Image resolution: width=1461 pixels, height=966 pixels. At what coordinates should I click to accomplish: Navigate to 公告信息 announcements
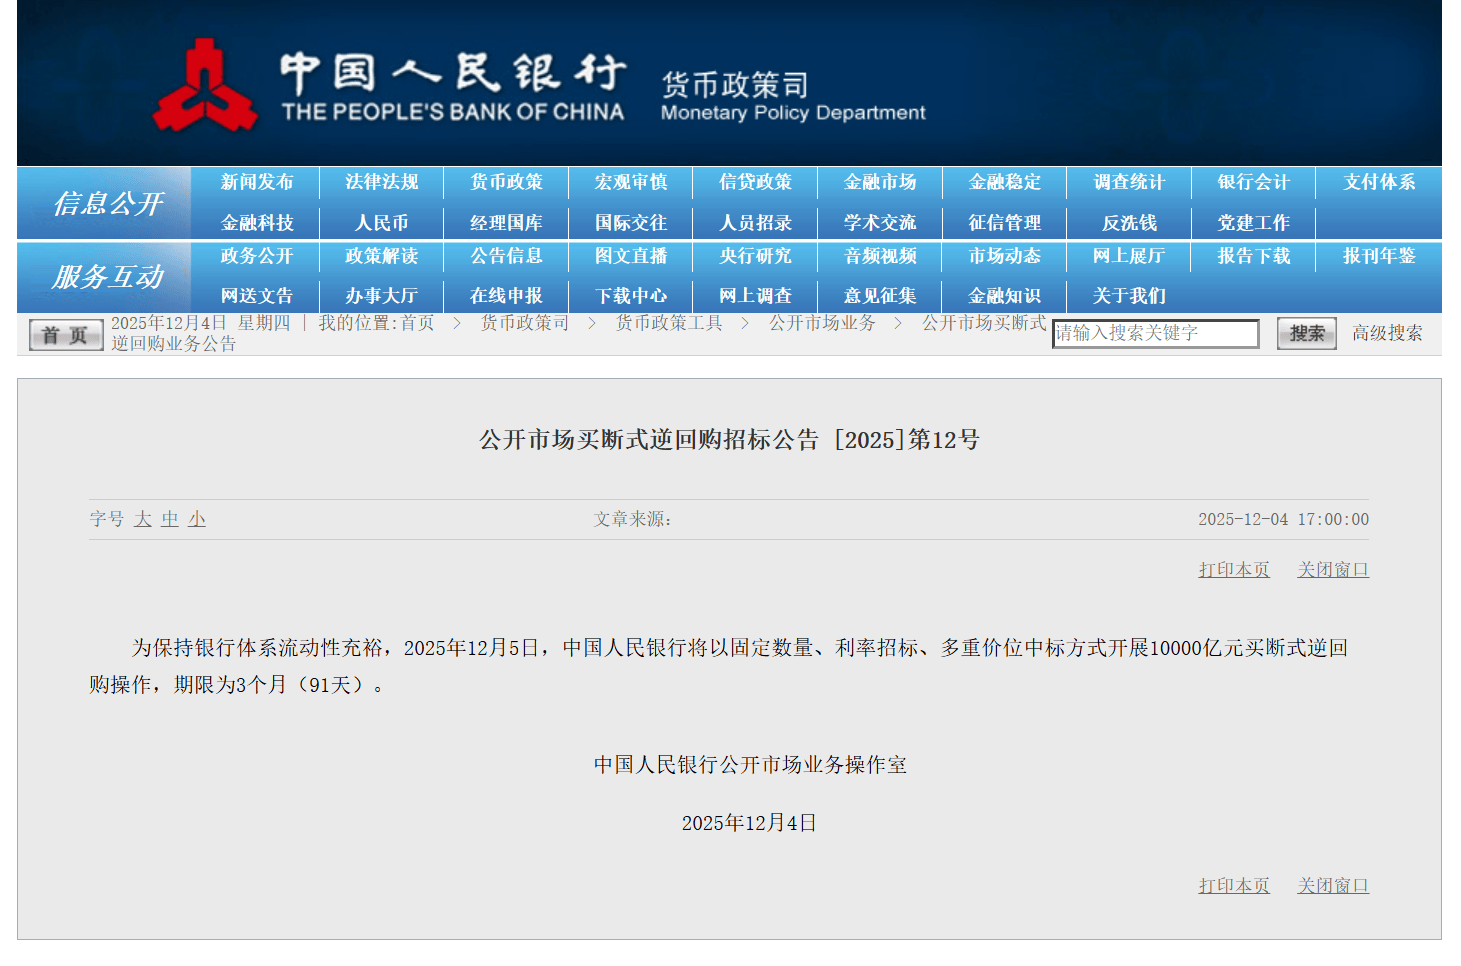click(x=506, y=256)
